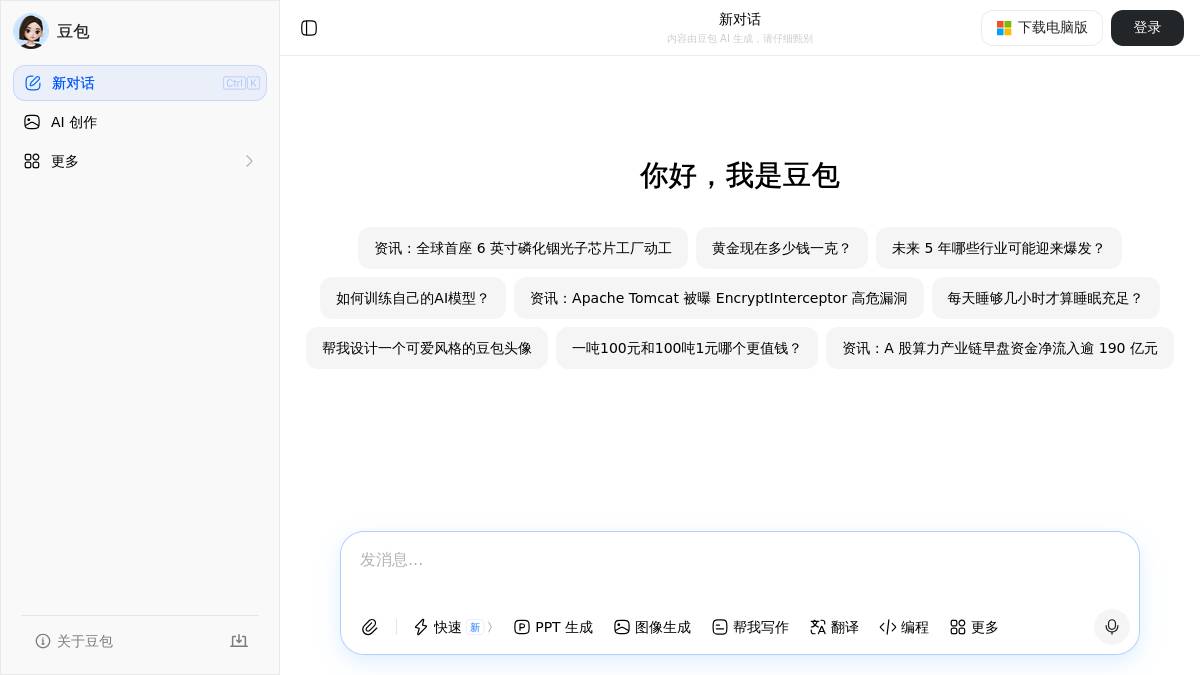The image size is (1200, 675).
Task: Click the 更多 grid icon in sidebar
Action: [x=32, y=161]
